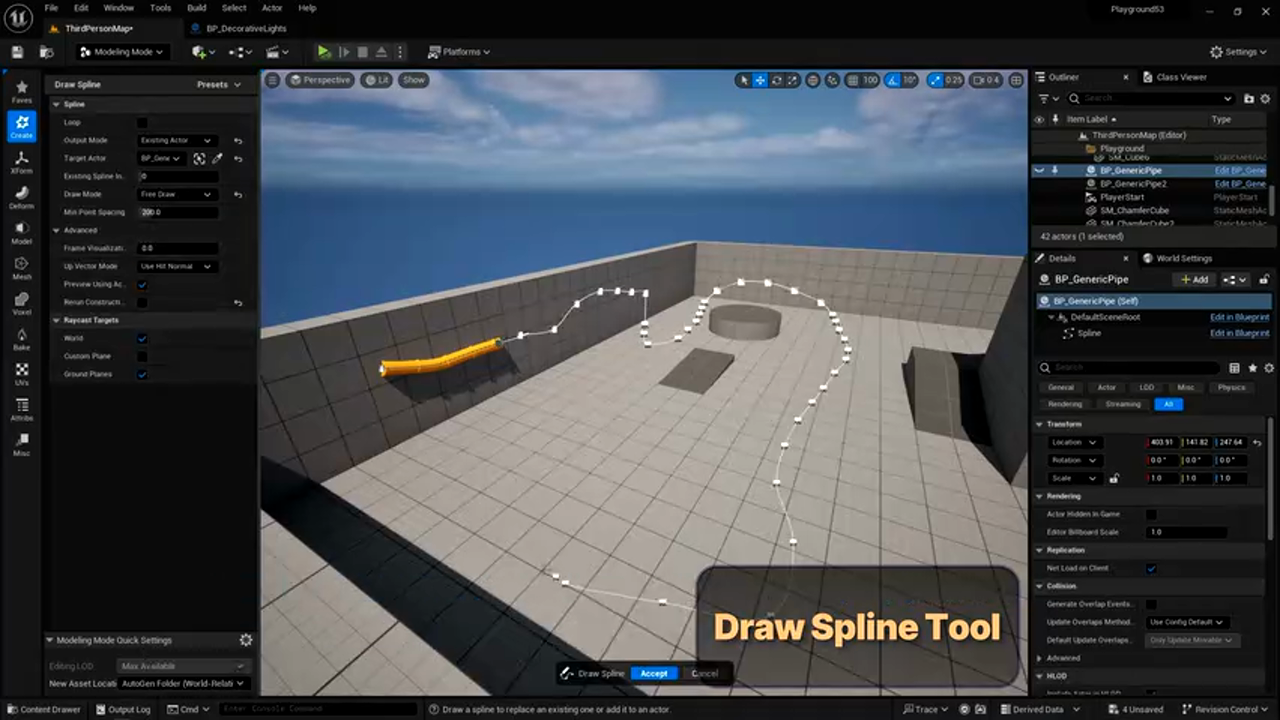Open the Draw Mode dropdown
Viewport: 1280px width, 720px height.
click(x=176, y=194)
